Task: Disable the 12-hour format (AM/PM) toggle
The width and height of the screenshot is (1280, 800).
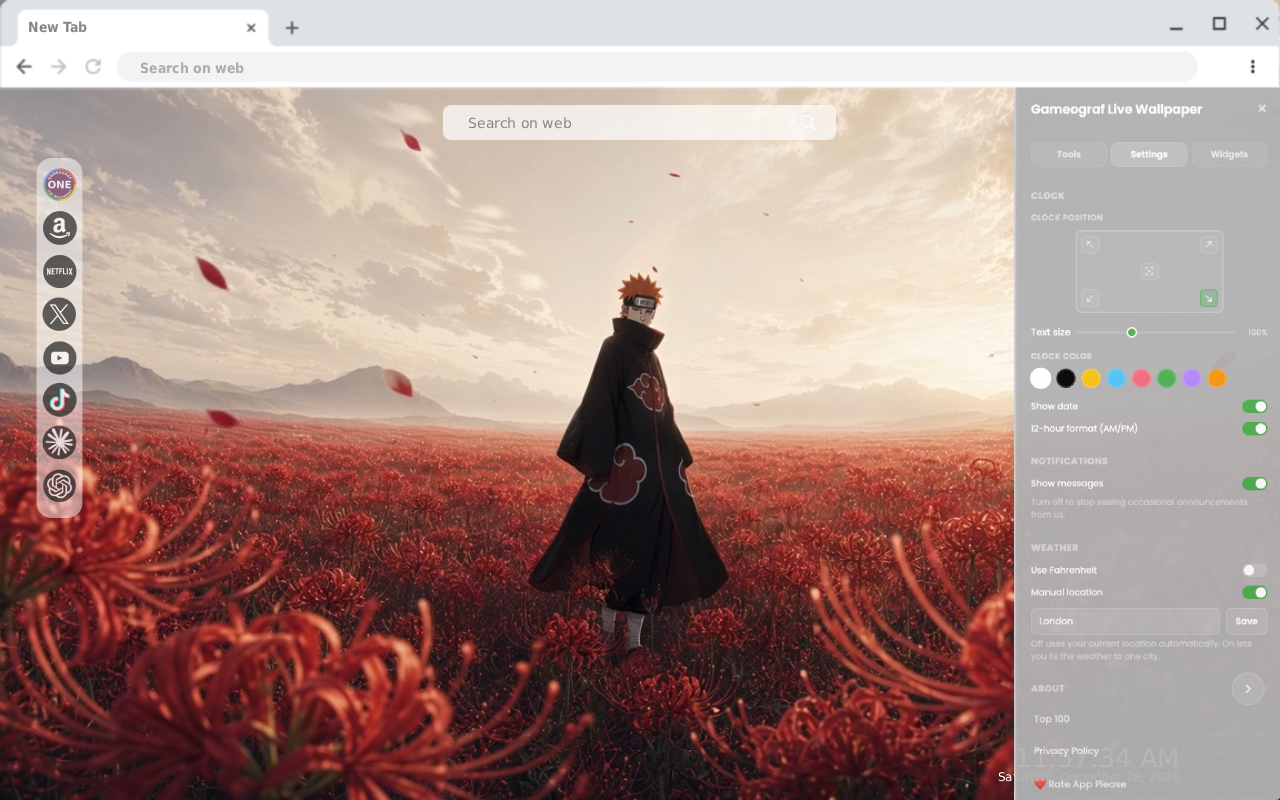Action: tap(1255, 429)
